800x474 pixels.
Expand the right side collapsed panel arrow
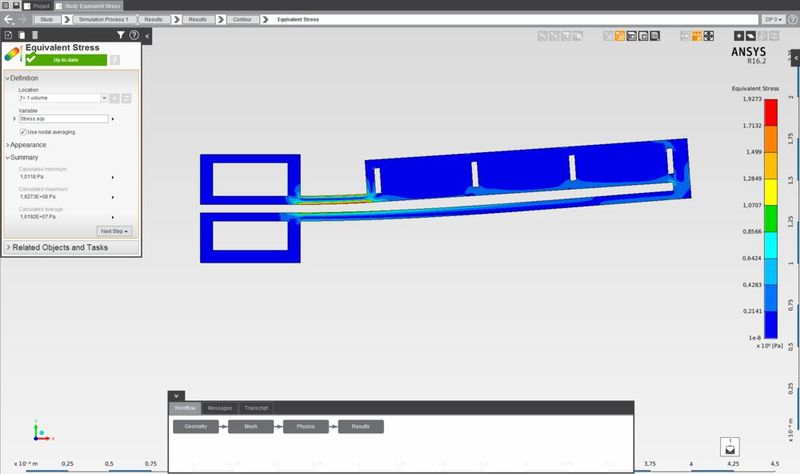coord(795,58)
